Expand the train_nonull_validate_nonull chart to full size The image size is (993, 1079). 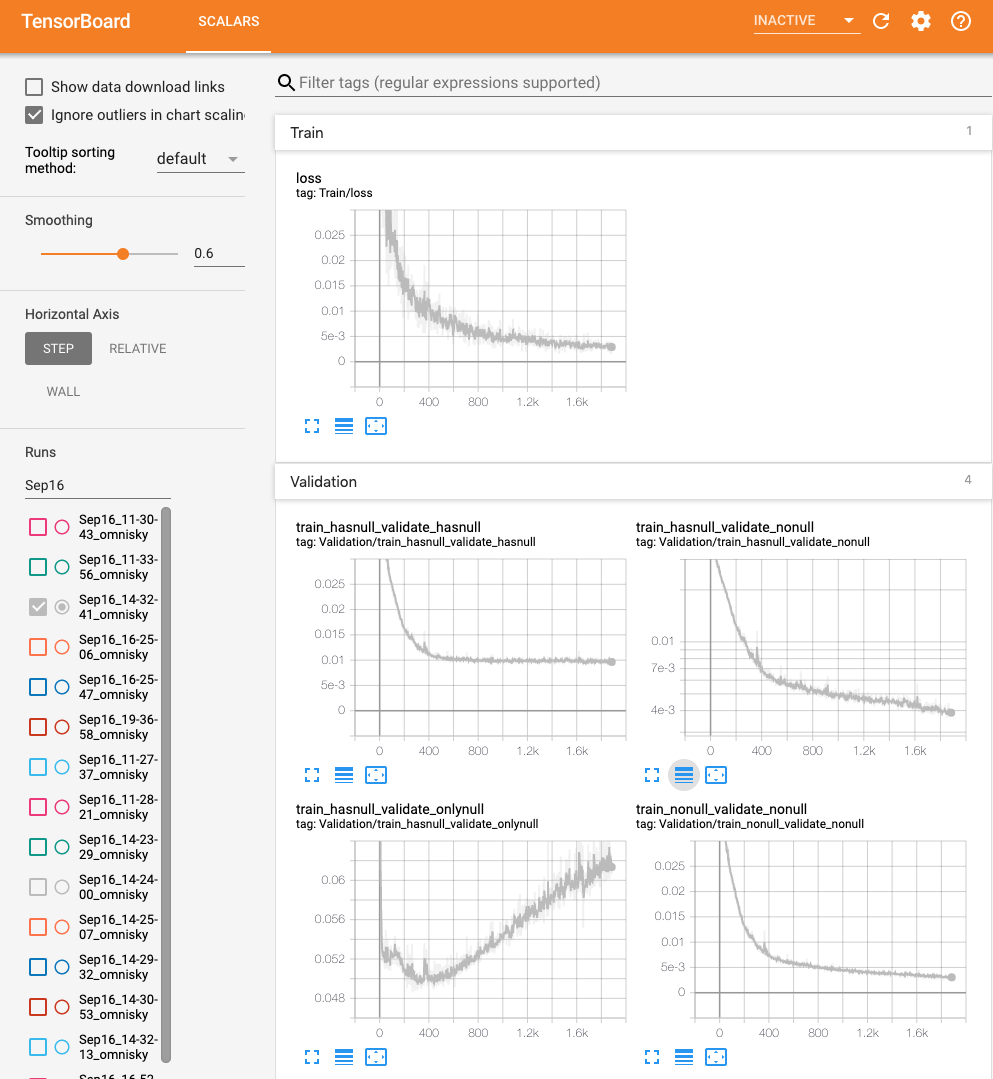coord(652,1057)
